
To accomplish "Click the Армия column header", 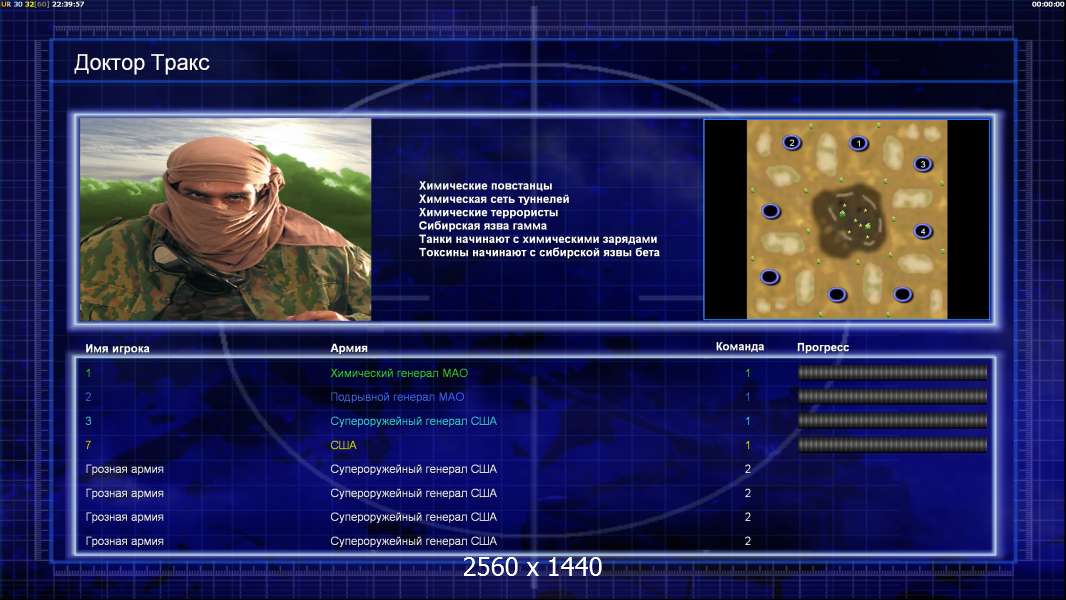I will pos(349,348).
